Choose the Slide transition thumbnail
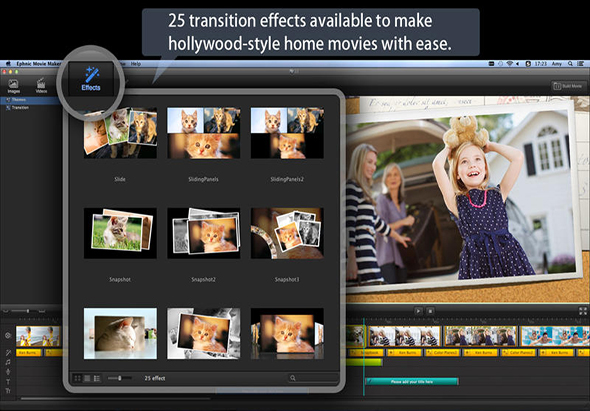Viewport: 590px width, 411px height. pyautogui.click(x=120, y=132)
